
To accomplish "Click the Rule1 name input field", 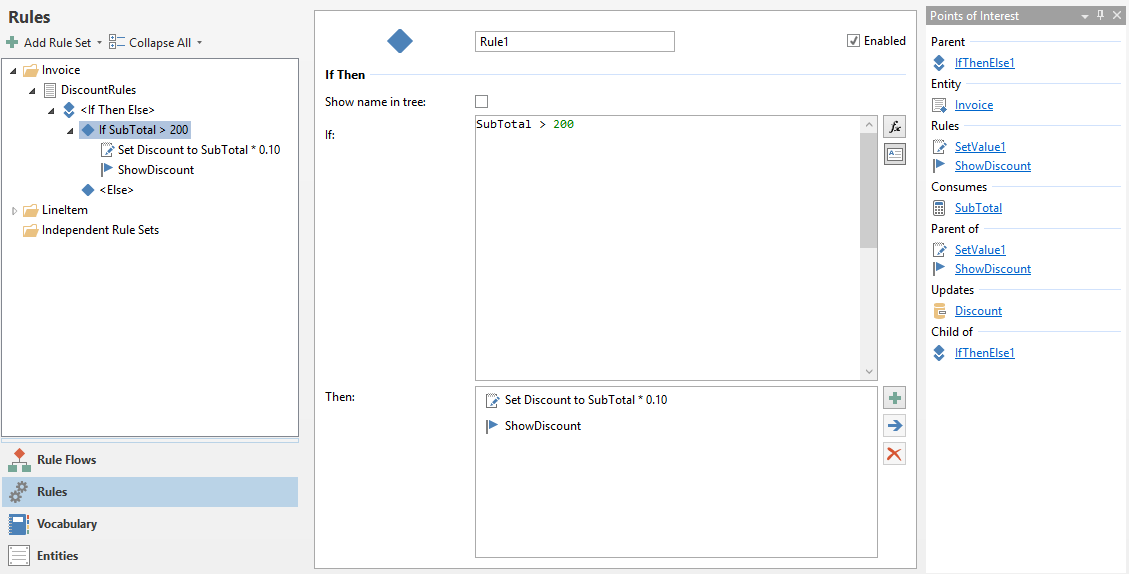I will tap(574, 41).
